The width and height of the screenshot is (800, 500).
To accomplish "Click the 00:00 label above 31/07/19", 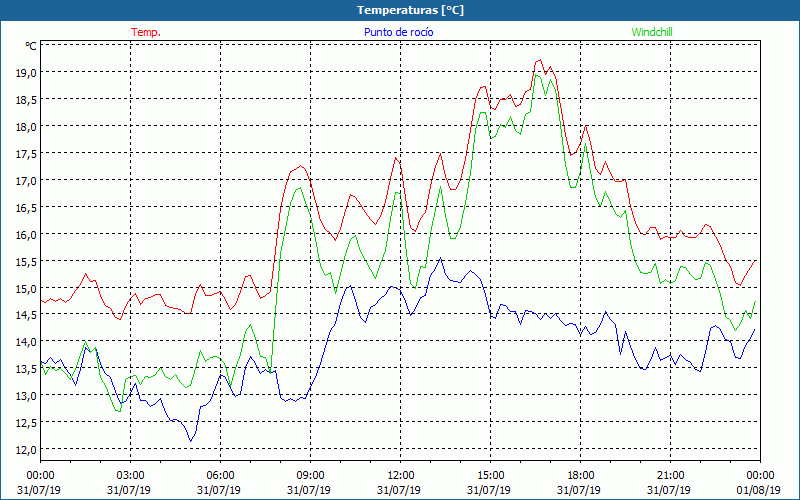I will 40,476.
